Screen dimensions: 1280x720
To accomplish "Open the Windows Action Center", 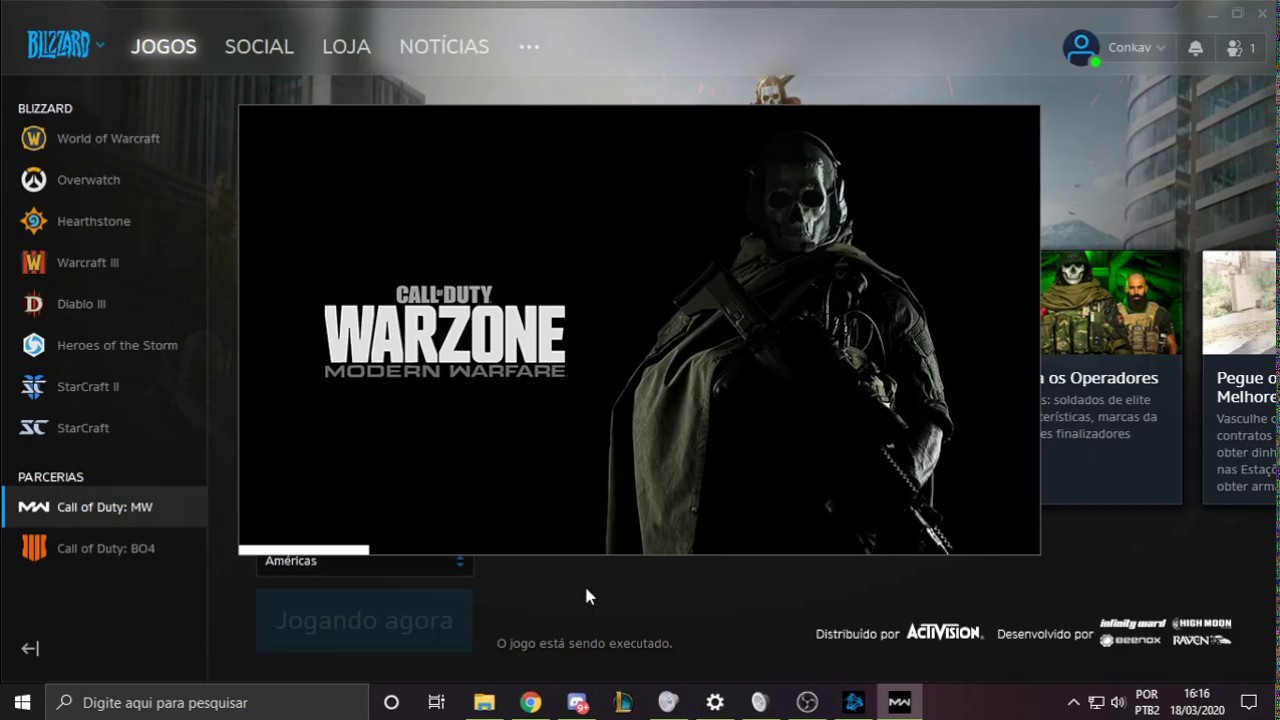I will tap(1248, 702).
